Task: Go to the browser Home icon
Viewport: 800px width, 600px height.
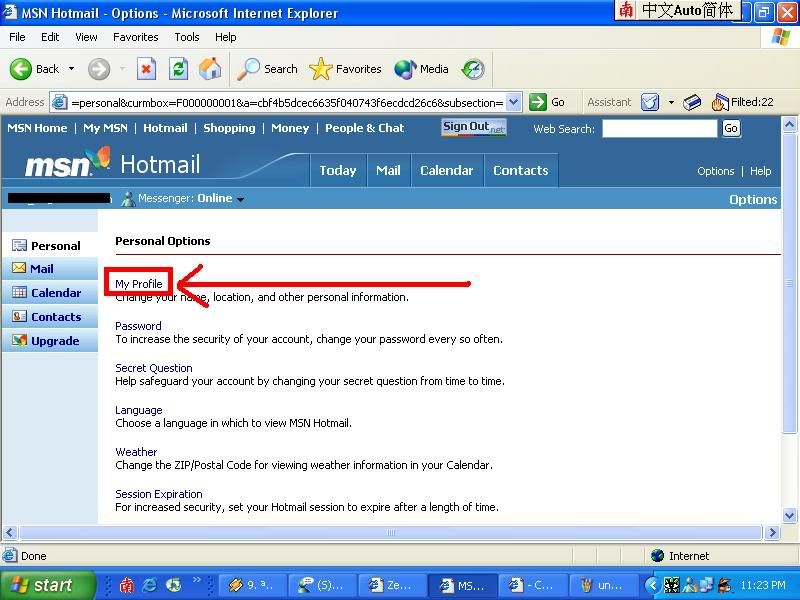Action: 210,69
